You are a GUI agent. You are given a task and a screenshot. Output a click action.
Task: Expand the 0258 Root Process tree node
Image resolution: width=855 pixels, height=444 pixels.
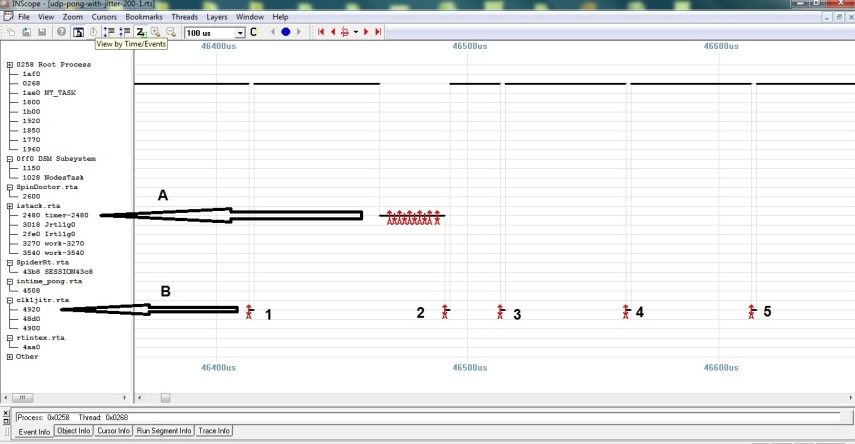tap(10, 65)
